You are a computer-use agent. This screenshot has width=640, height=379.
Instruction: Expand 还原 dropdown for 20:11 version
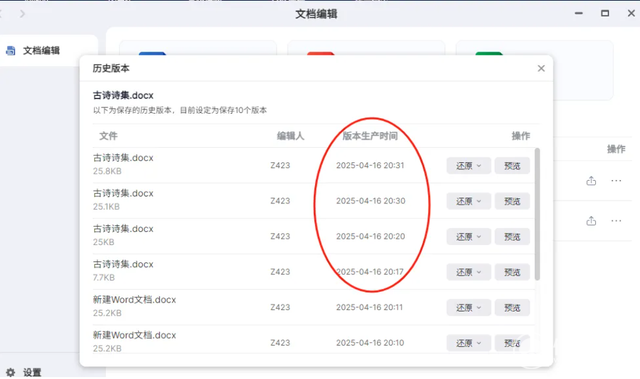click(x=469, y=308)
